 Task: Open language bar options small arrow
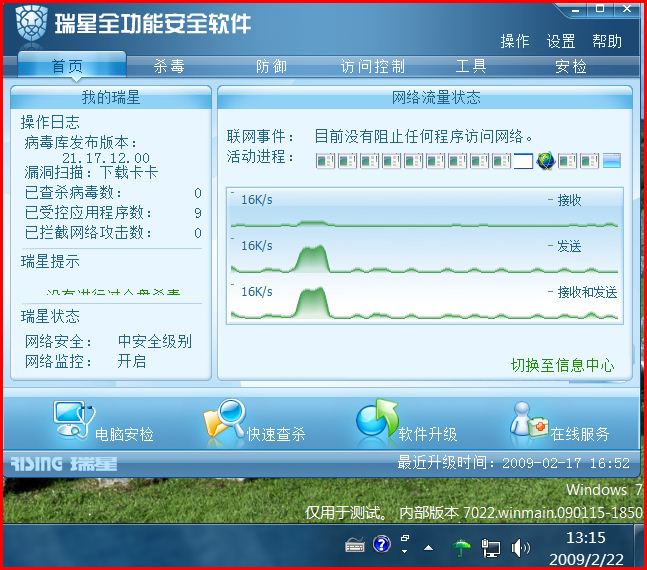(x=405, y=551)
